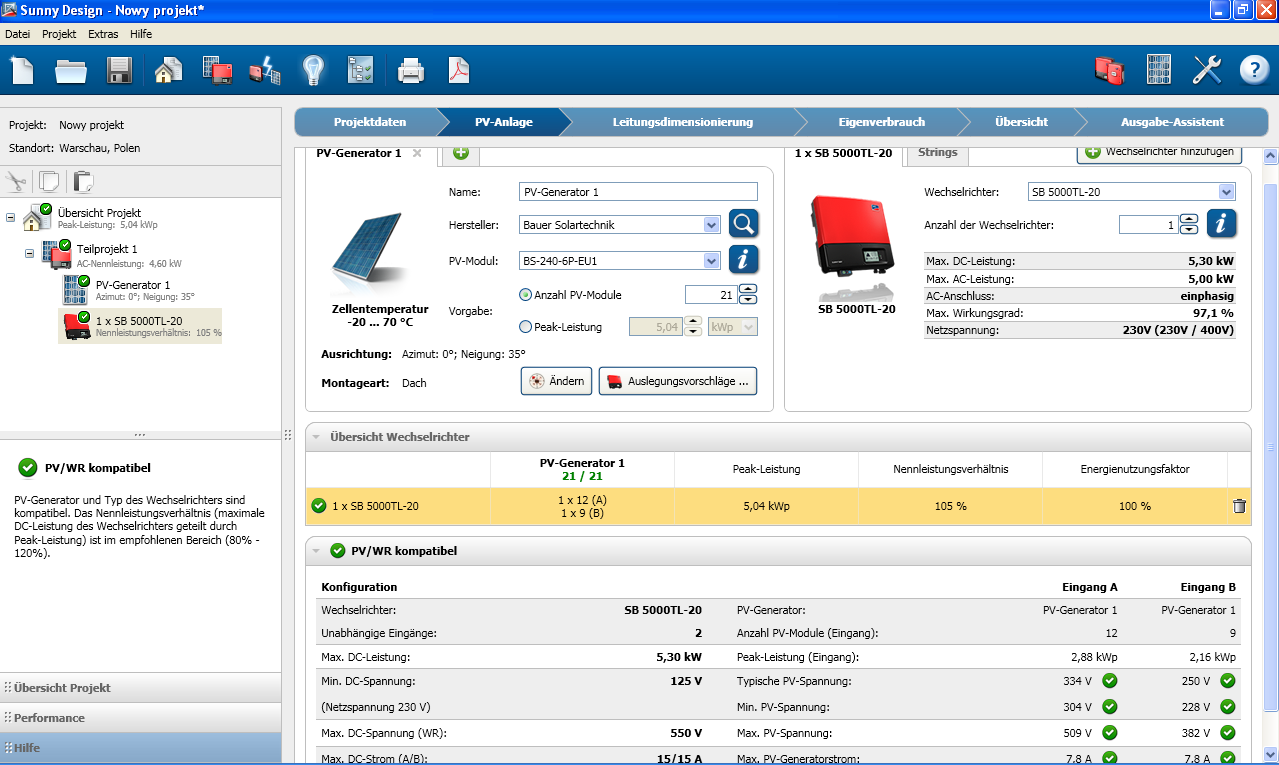The image size is (1279, 765).
Task: Click the paste clipboard icon
Action: tap(83, 181)
